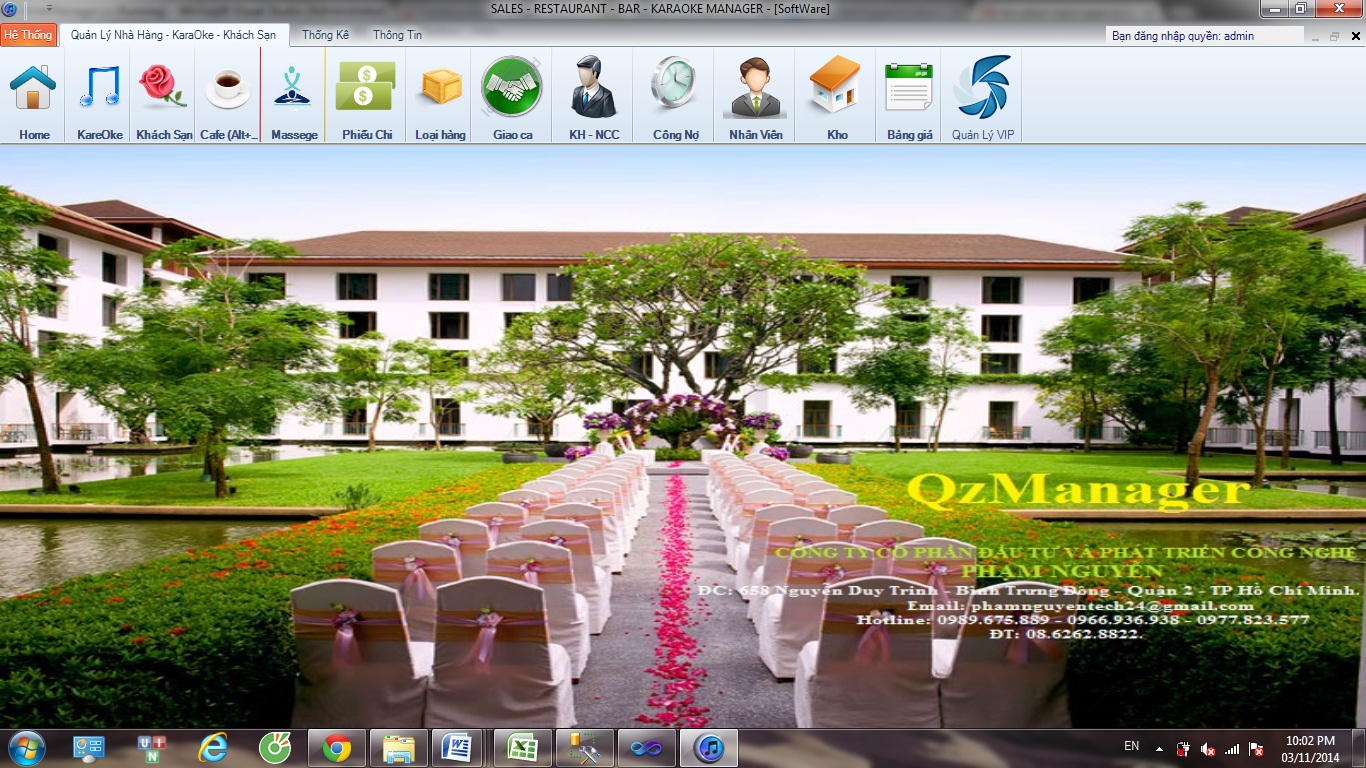Close the inner child window

[1355, 36]
